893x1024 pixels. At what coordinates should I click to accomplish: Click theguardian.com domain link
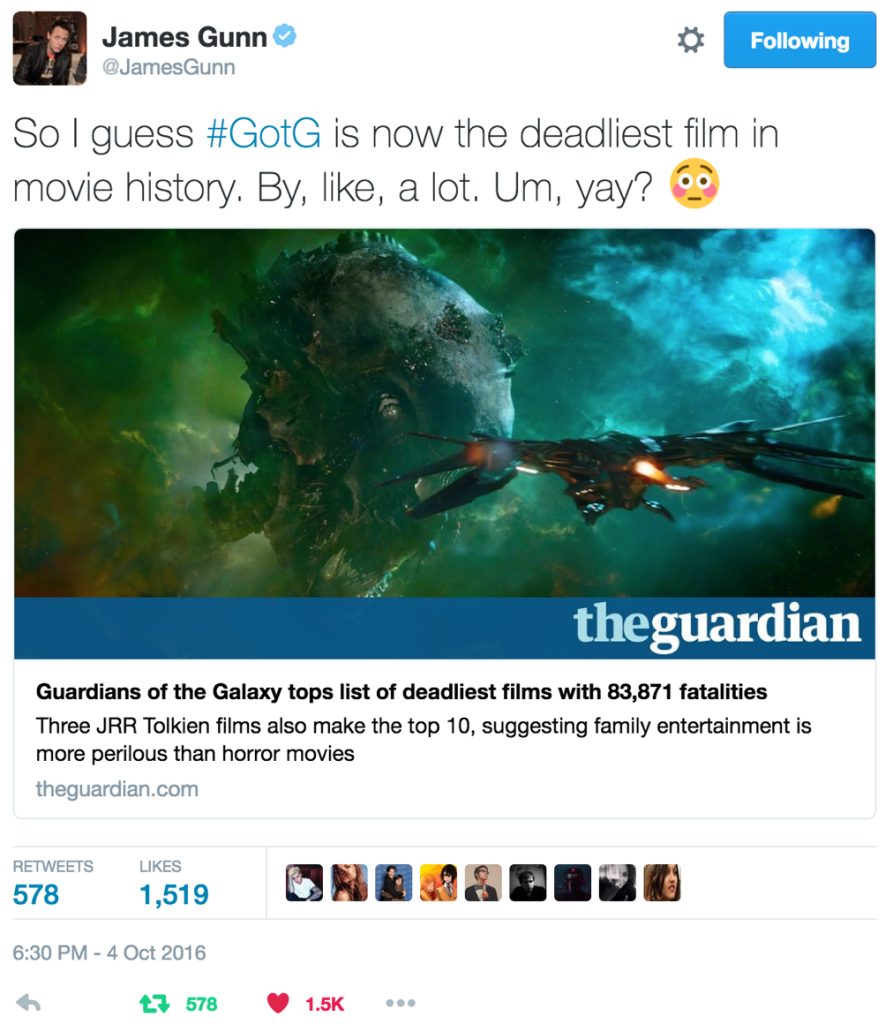pyautogui.click(x=117, y=789)
